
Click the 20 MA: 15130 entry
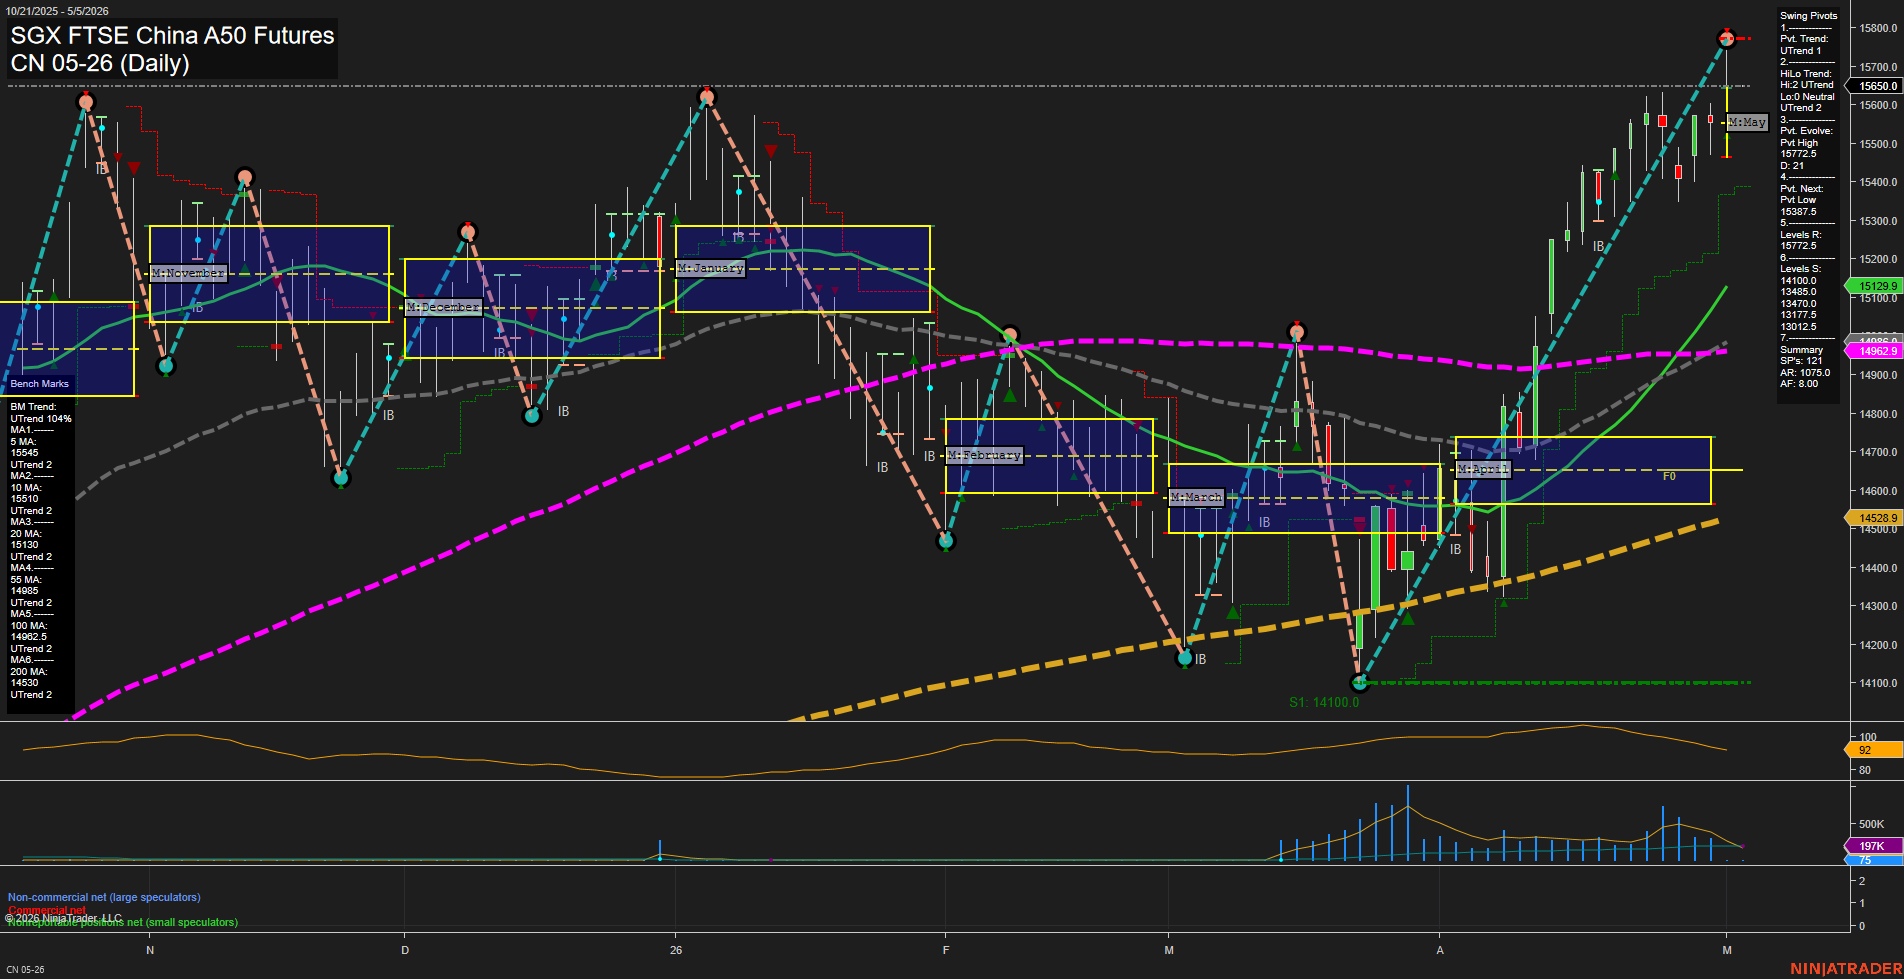[x=26, y=539]
